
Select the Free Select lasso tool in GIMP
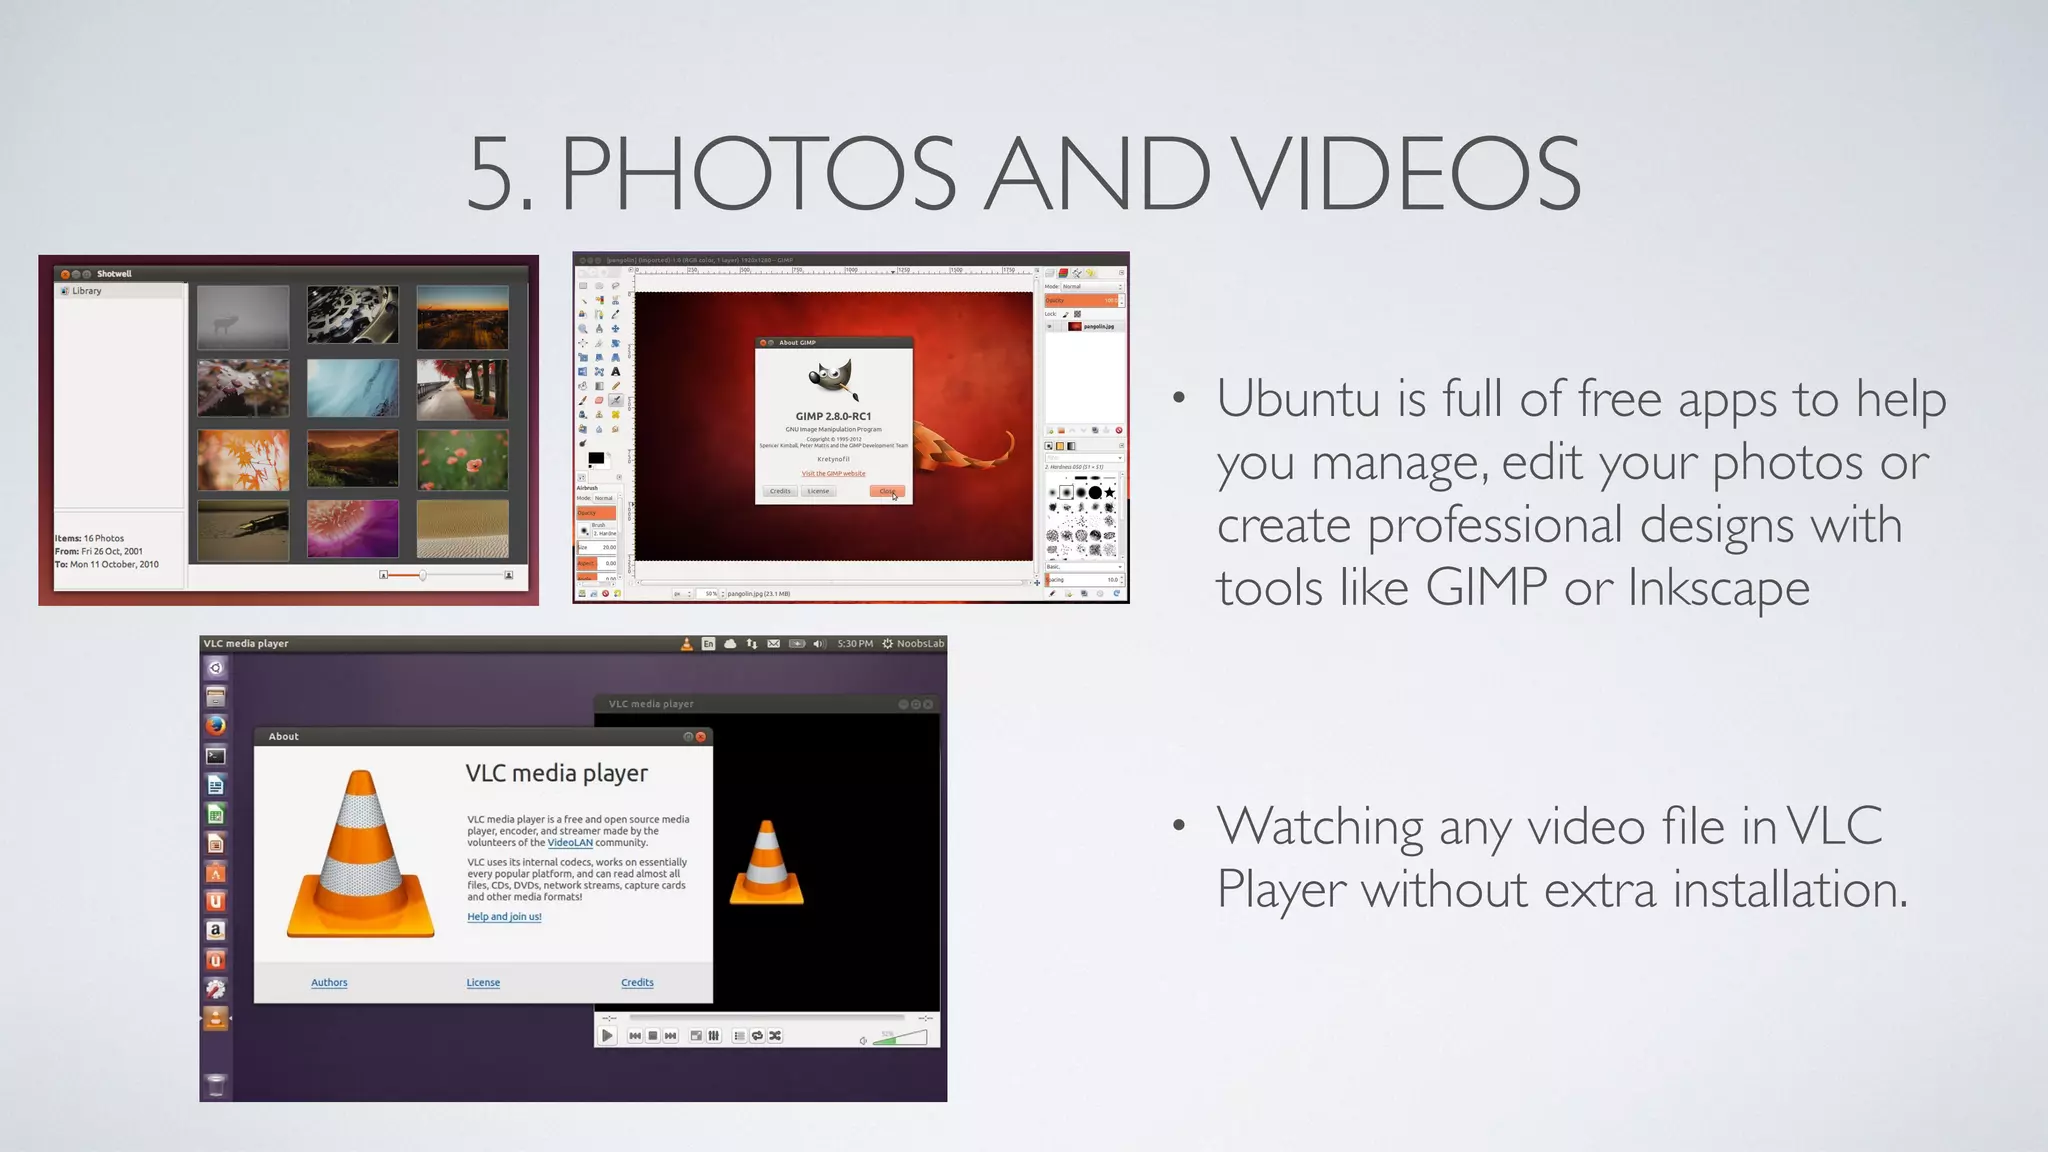[615, 286]
